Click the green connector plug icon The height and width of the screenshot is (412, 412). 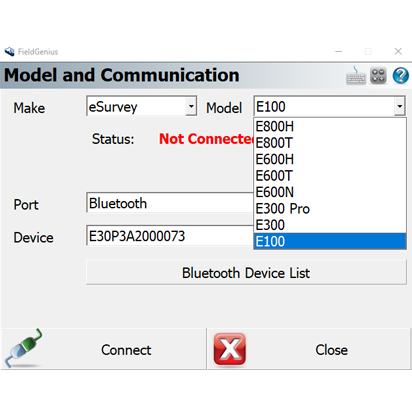(x=23, y=348)
